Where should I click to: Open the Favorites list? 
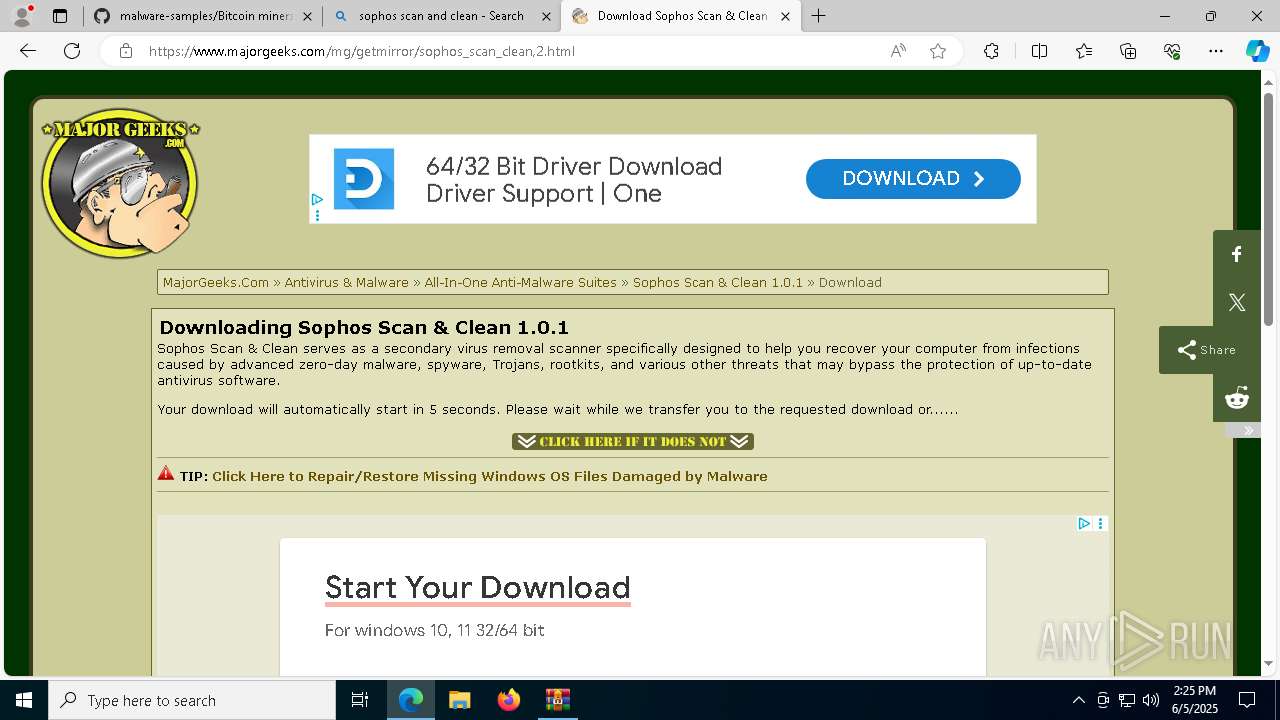[x=1084, y=51]
